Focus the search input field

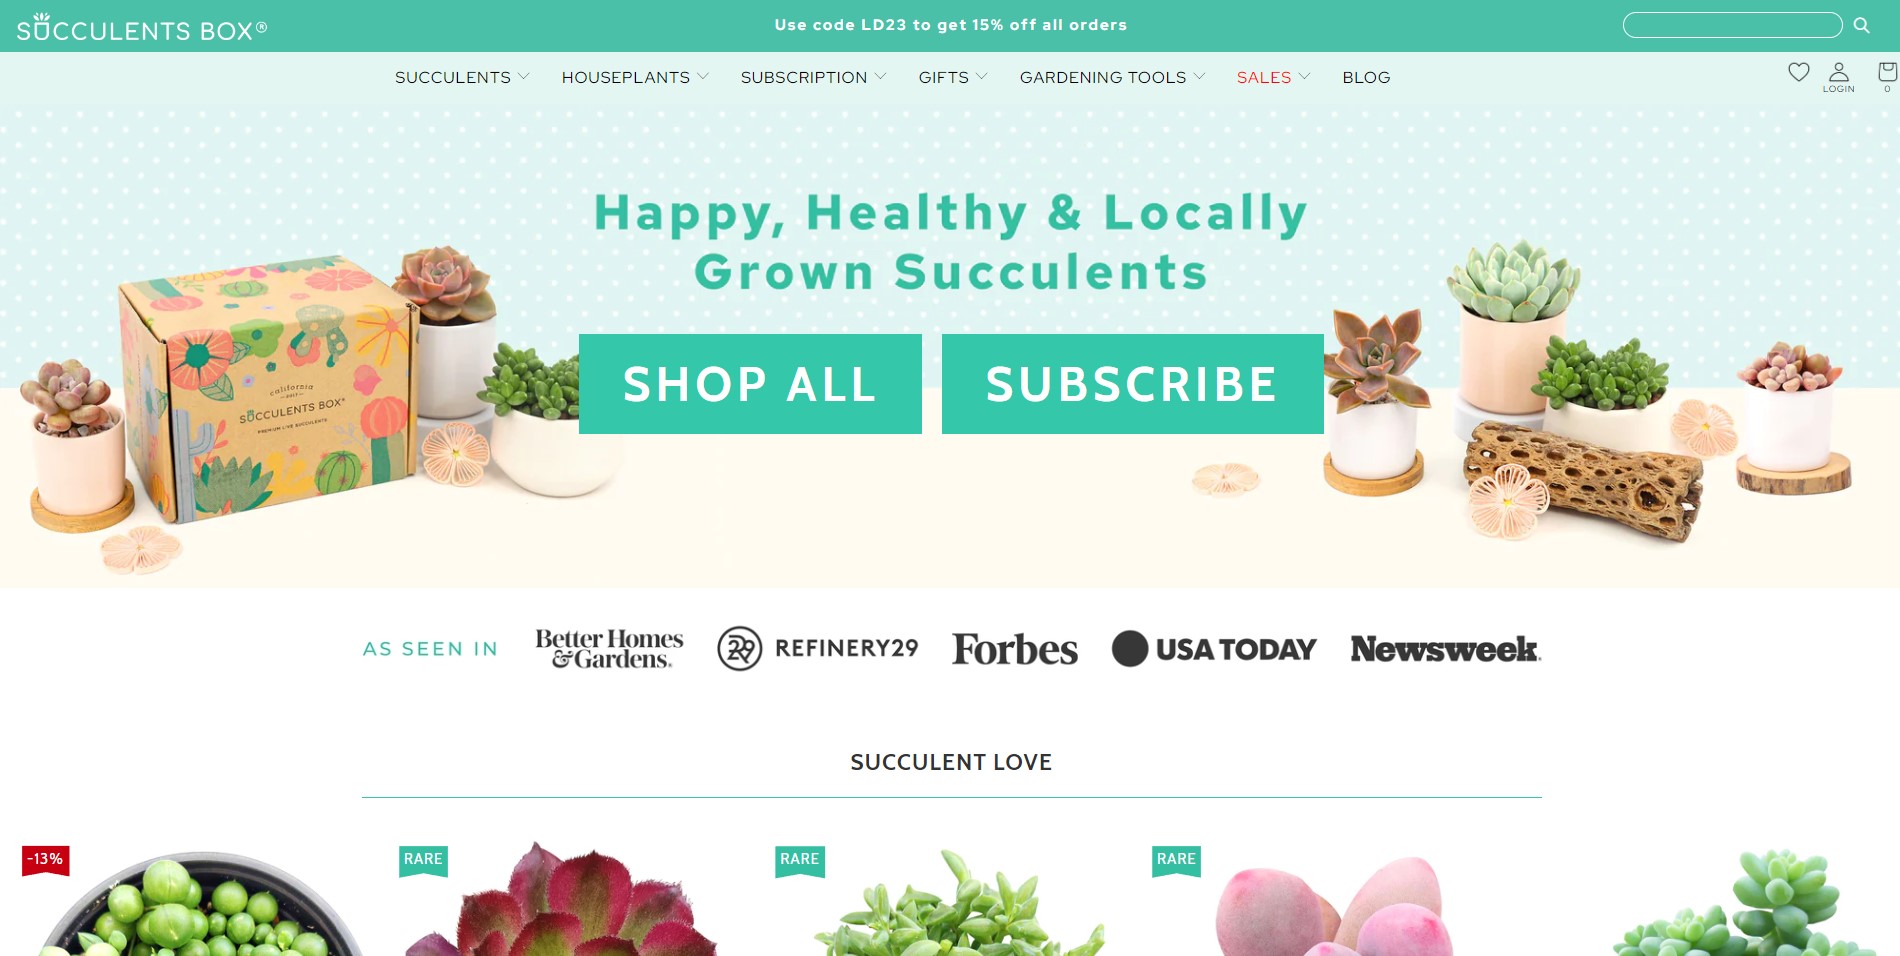click(x=1732, y=25)
